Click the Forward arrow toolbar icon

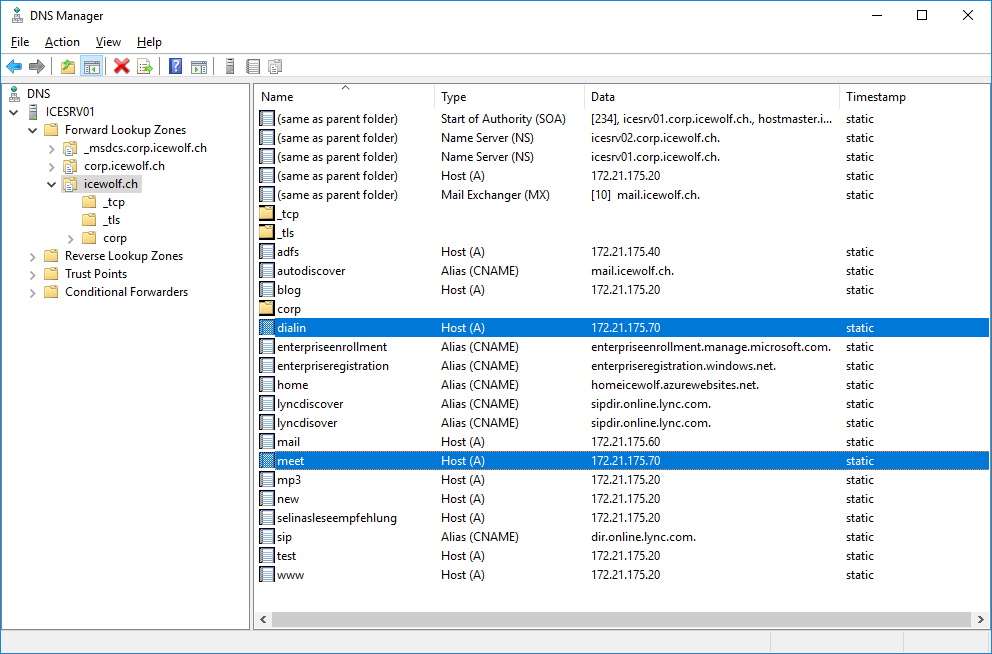point(37,66)
